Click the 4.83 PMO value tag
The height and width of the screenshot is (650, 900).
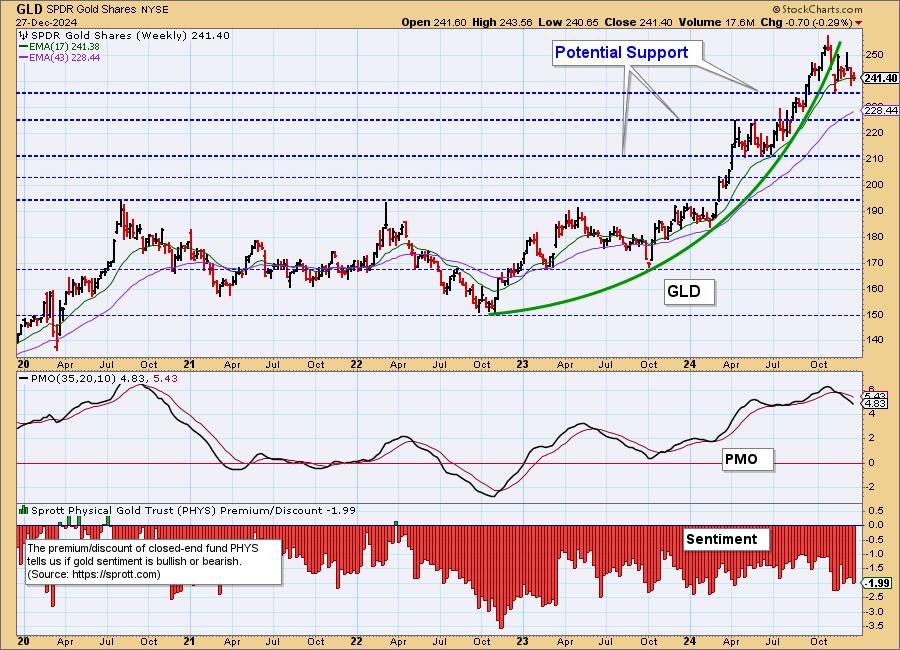pyautogui.click(x=875, y=404)
